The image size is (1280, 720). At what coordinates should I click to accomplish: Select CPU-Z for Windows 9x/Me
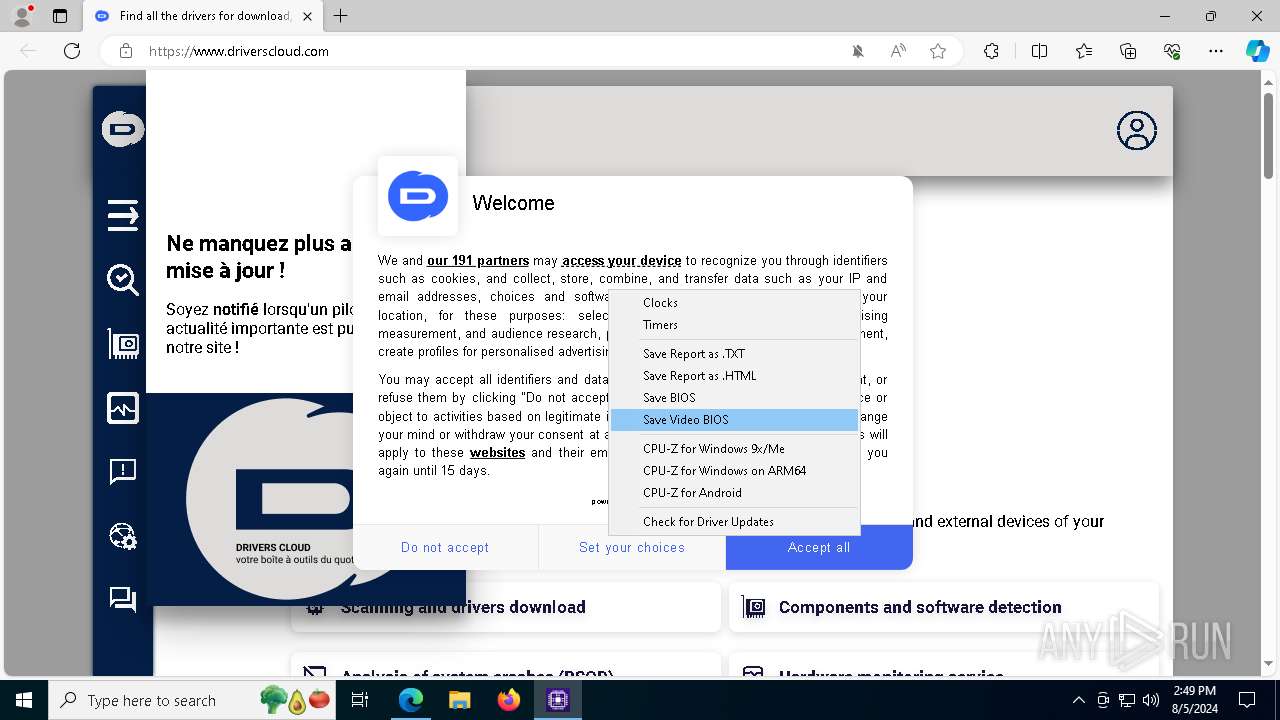[734, 449]
